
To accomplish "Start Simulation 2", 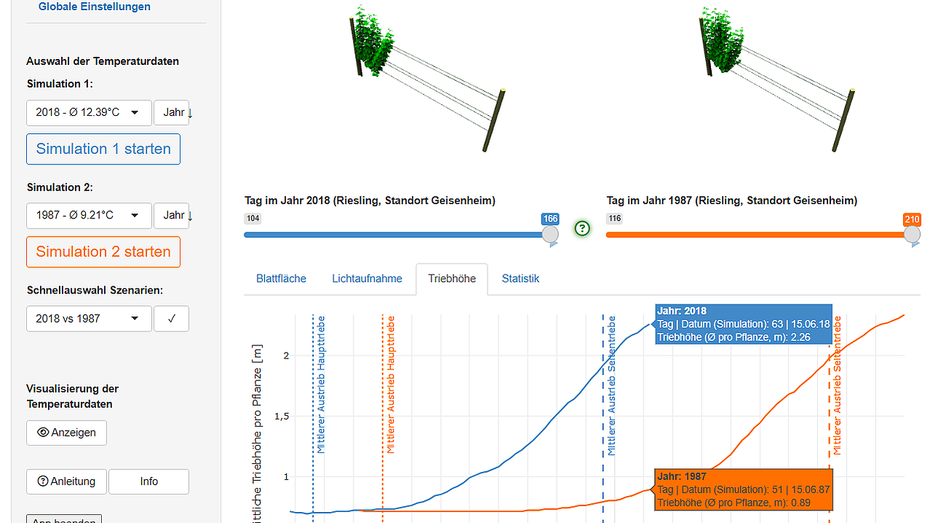I will [103, 252].
